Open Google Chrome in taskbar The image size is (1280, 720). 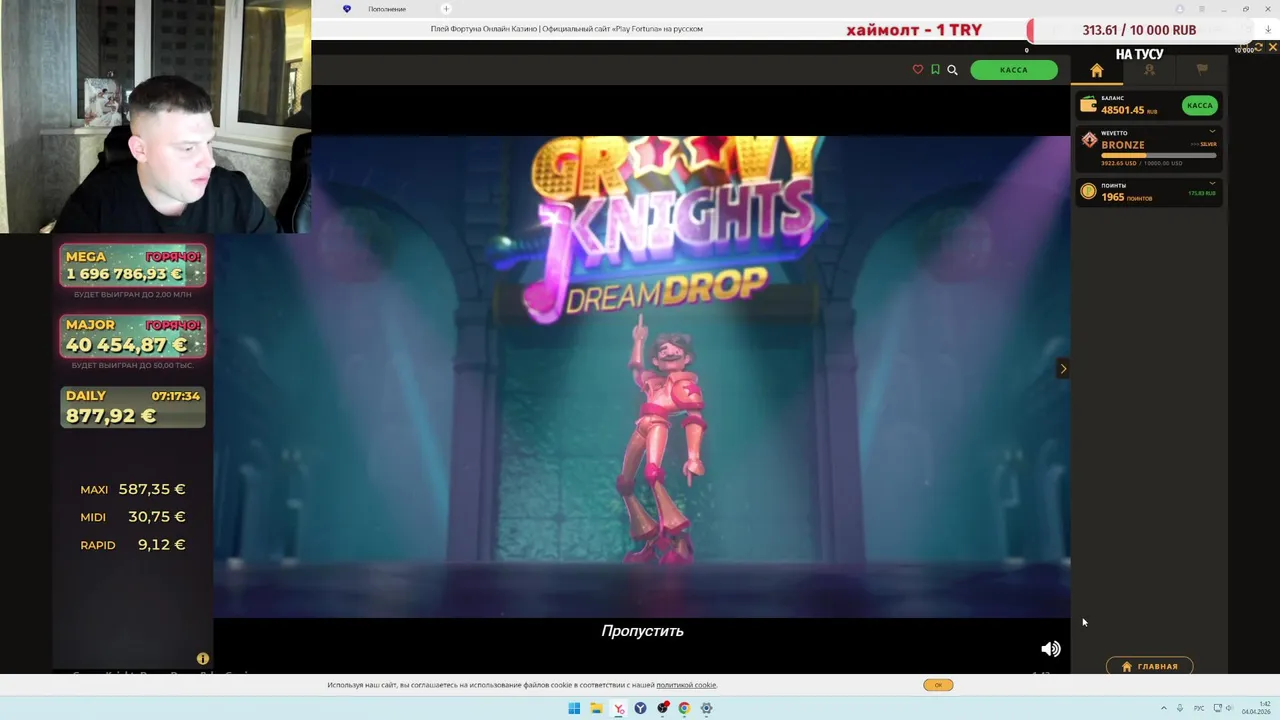click(x=684, y=708)
